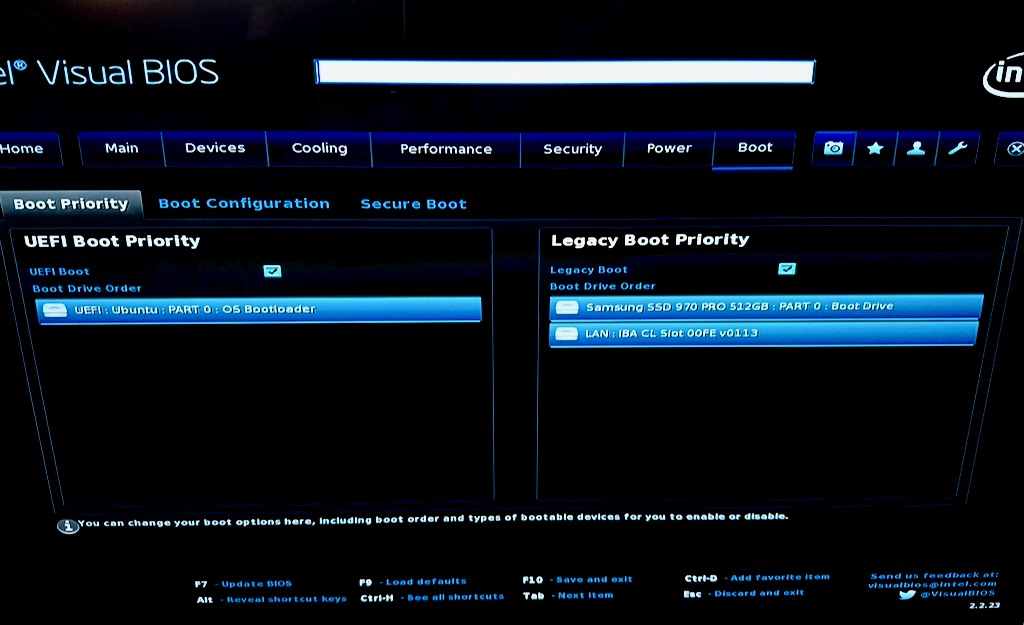Go to the Performance menu
The height and width of the screenshot is (625, 1024).
pos(446,149)
